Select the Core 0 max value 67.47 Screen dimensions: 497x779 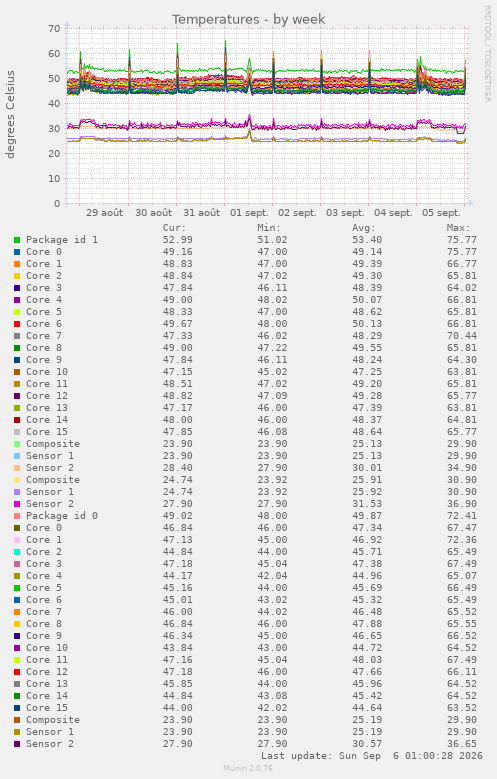[462, 528]
